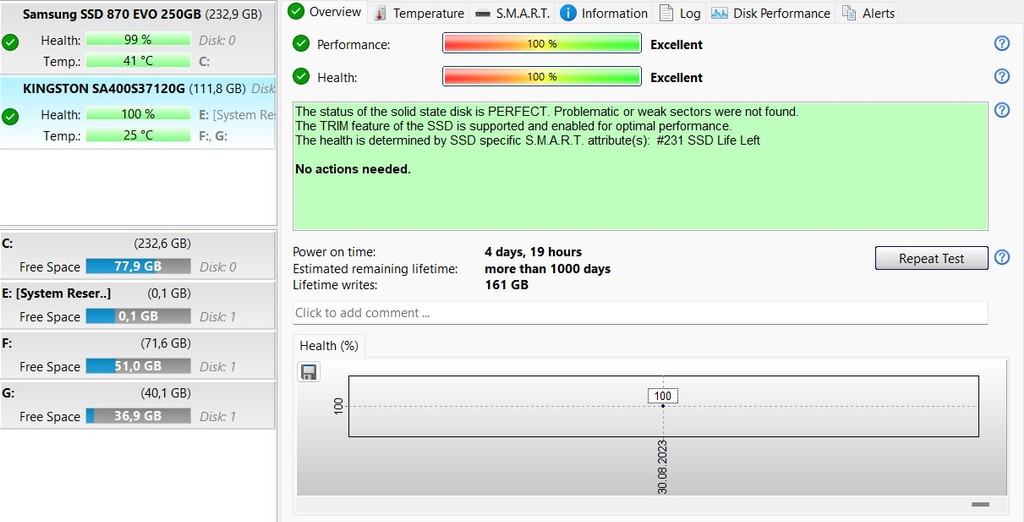Viewport: 1024px width, 522px height.
Task: Click the graph horizontal scrollbar thumb
Action: 980,504
